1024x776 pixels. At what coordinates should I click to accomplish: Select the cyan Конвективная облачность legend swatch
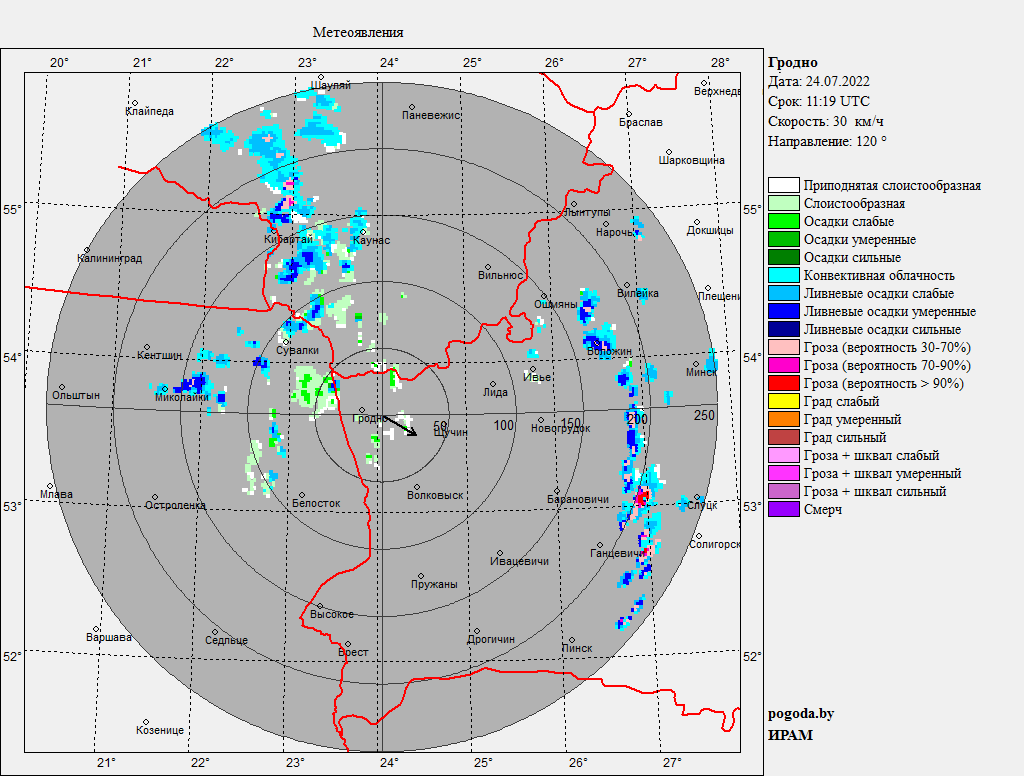(784, 276)
